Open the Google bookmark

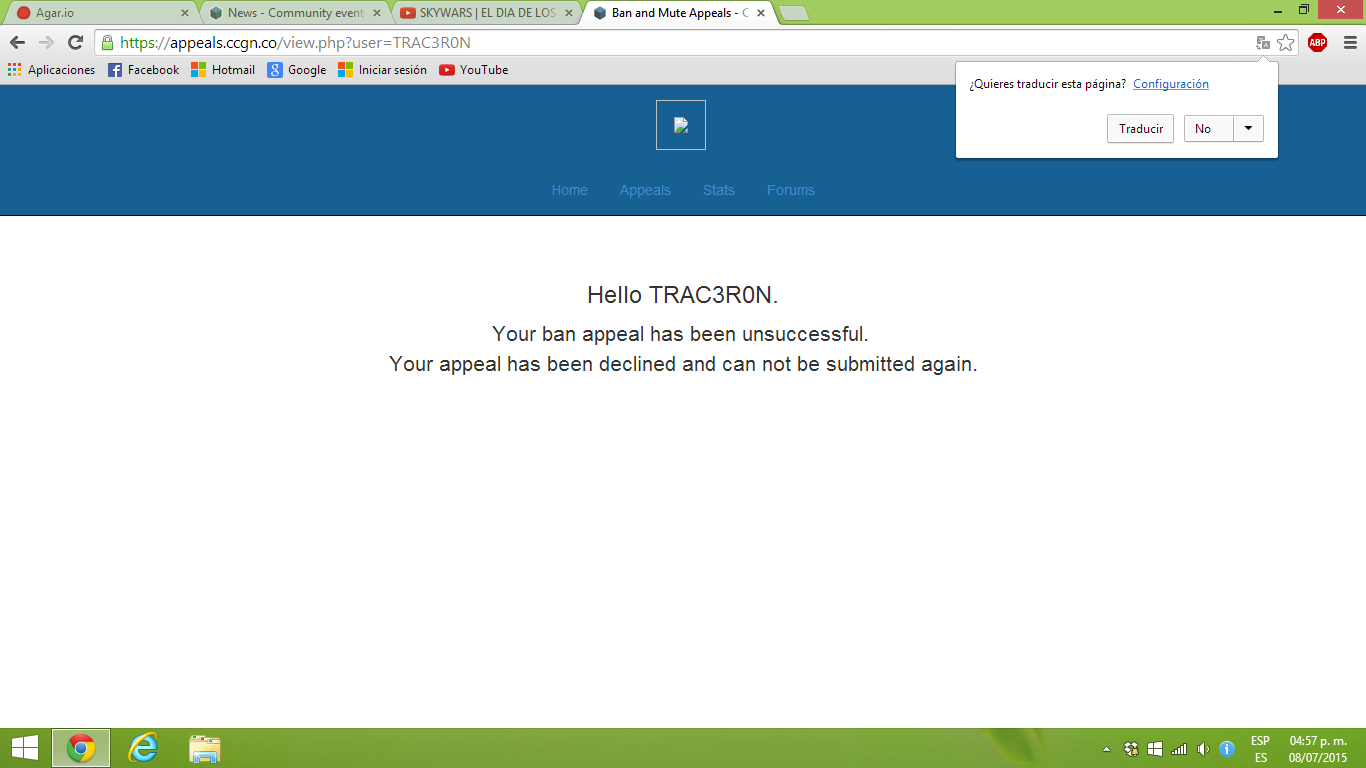(297, 70)
